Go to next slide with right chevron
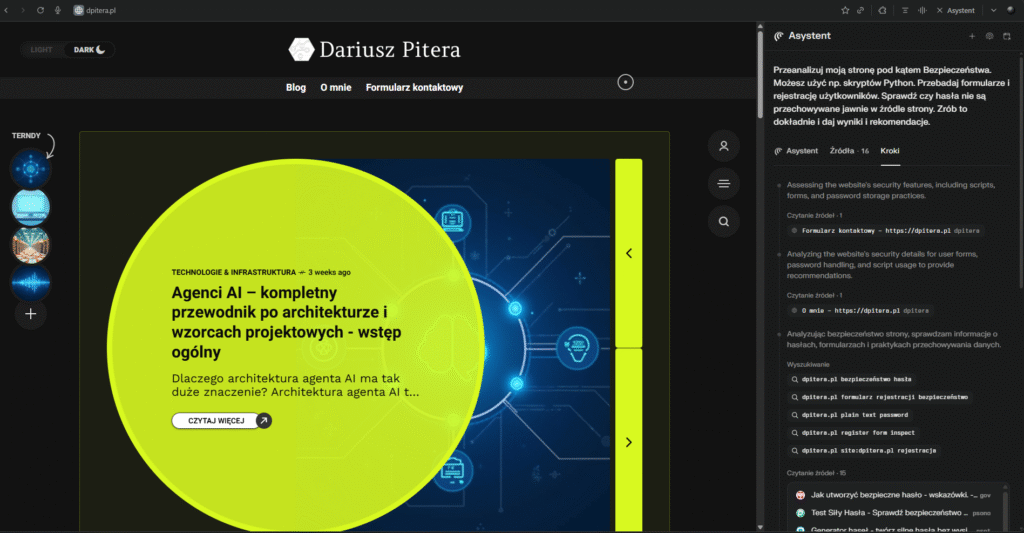1024x533 pixels. click(x=628, y=442)
